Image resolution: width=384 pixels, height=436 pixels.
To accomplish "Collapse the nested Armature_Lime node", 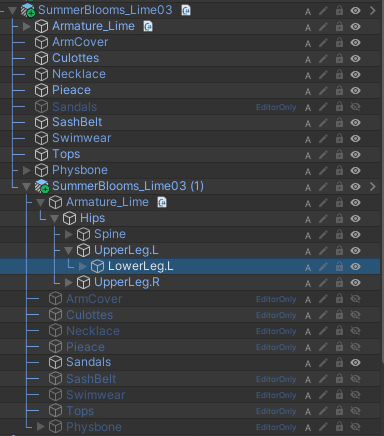I will point(41,203).
